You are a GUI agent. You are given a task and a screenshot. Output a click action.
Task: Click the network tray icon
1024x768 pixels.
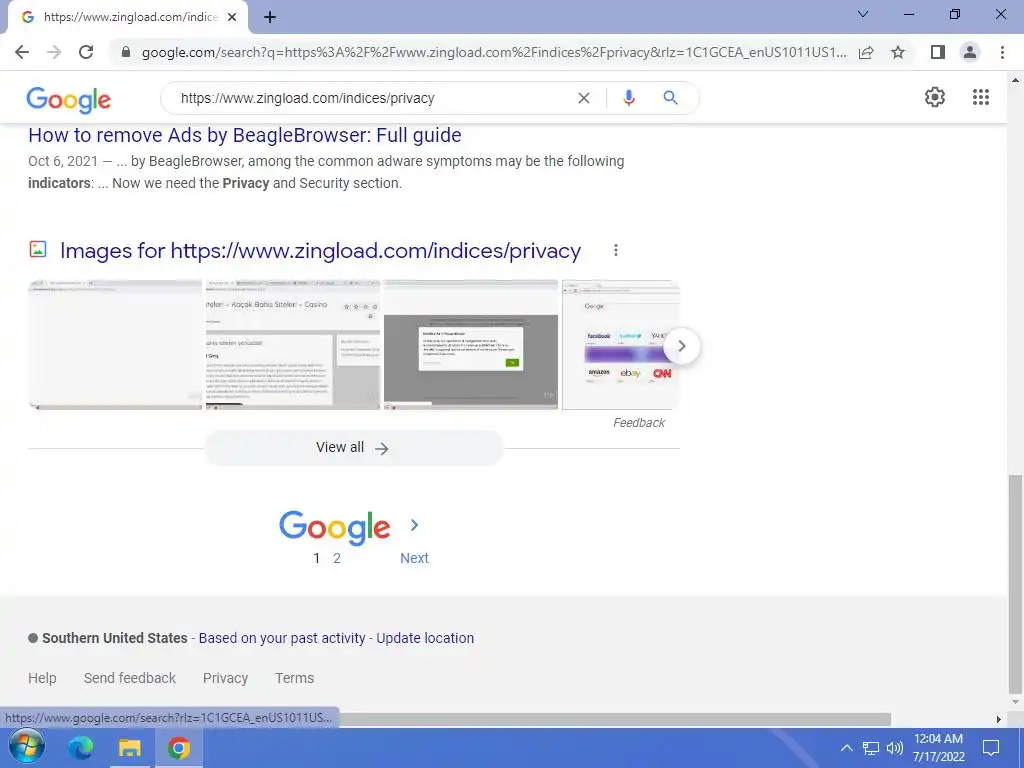pos(871,748)
